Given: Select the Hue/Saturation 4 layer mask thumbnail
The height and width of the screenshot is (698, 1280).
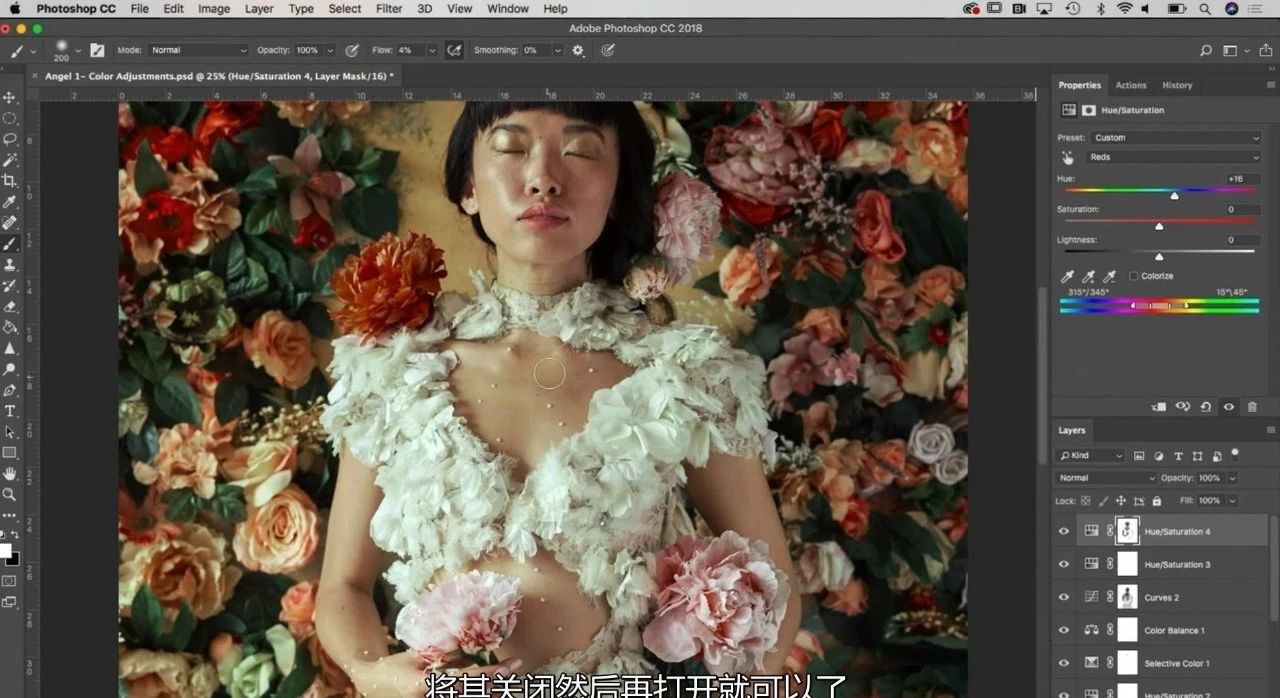Looking at the screenshot, I should (1127, 531).
